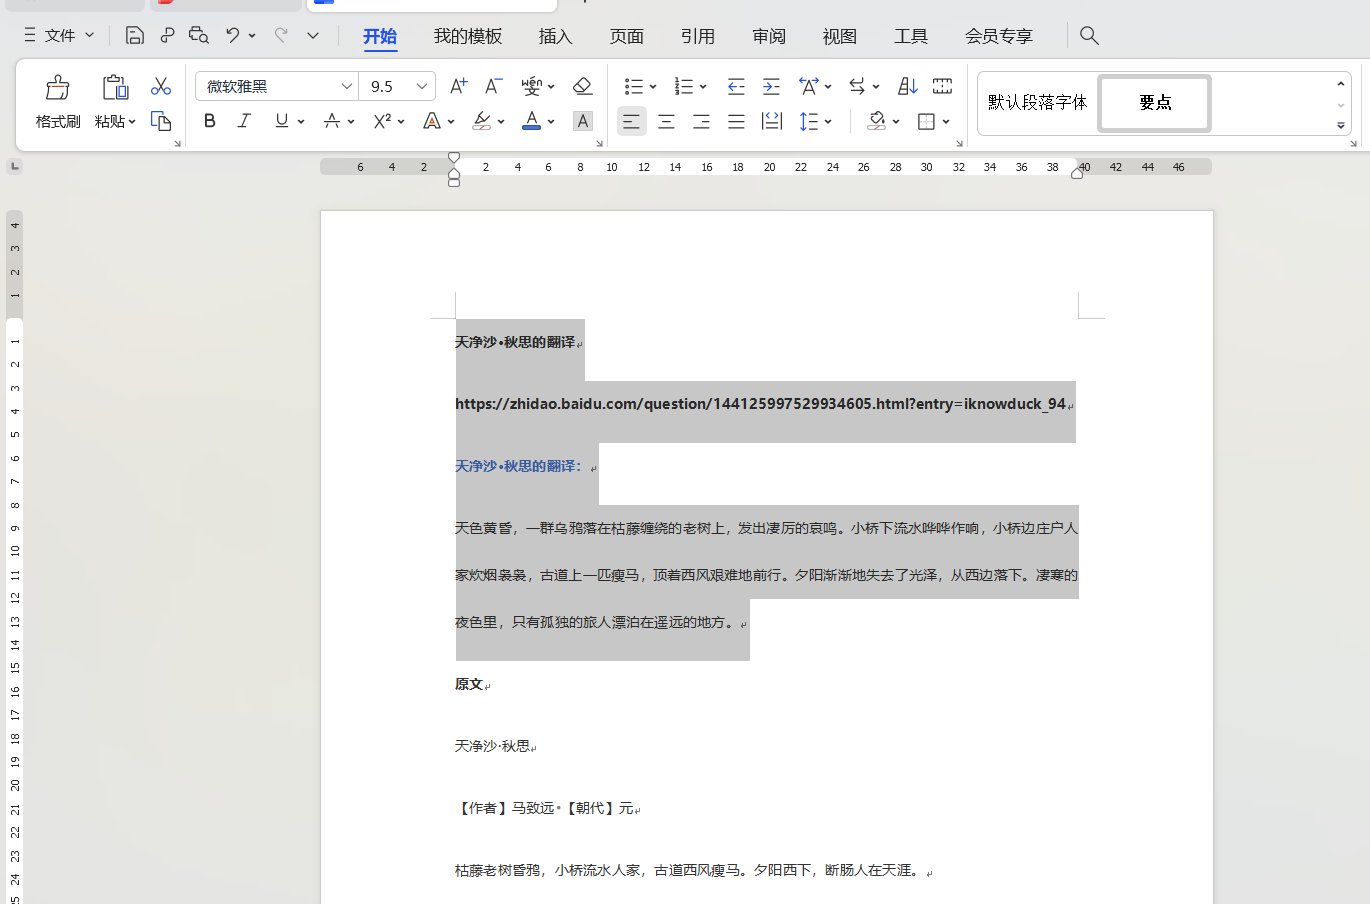Switch to the 审阅 (Review) tab
This screenshot has height=904, width=1370.
click(x=769, y=36)
